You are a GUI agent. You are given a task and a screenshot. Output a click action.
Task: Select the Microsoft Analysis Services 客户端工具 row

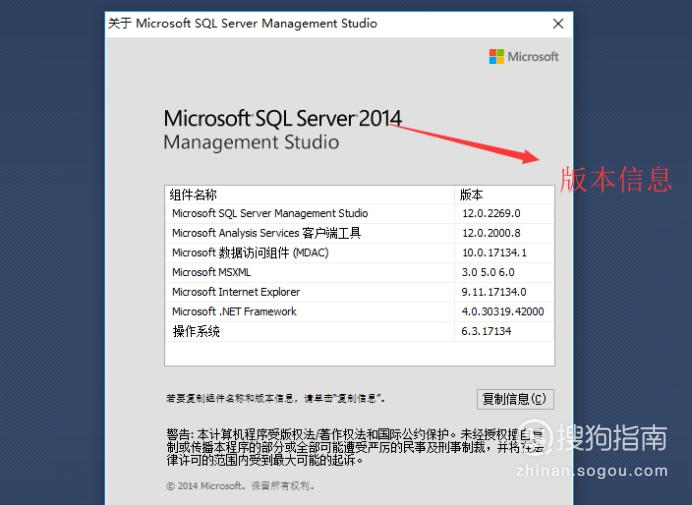point(360,233)
